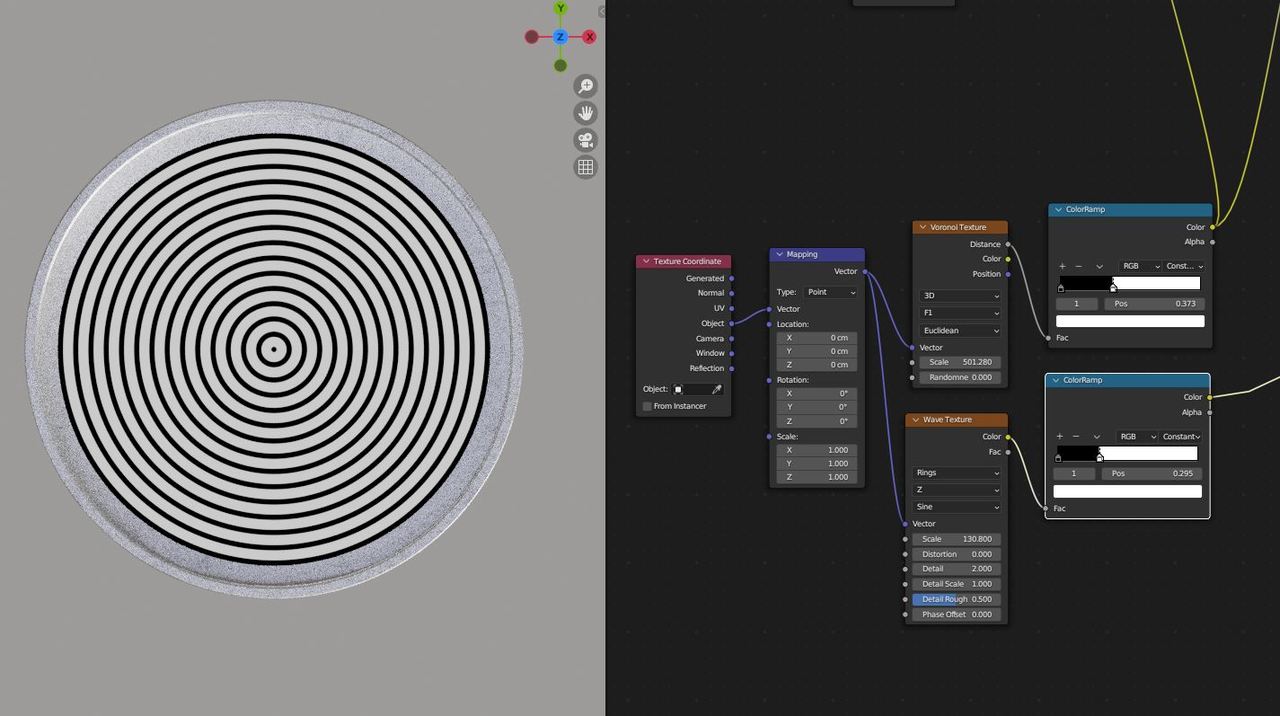Image resolution: width=1280 pixels, height=716 pixels.
Task: Click the Voronoi Texture Position output socket
Action: (x=1008, y=274)
